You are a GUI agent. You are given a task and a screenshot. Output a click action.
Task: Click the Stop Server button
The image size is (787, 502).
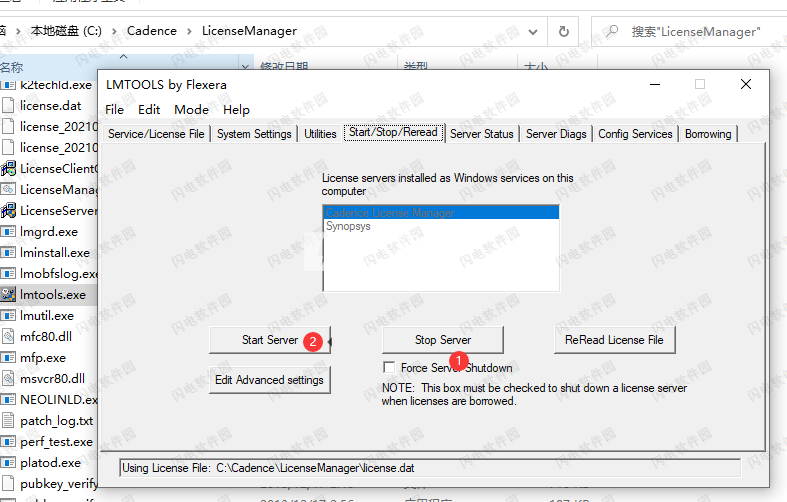point(443,340)
